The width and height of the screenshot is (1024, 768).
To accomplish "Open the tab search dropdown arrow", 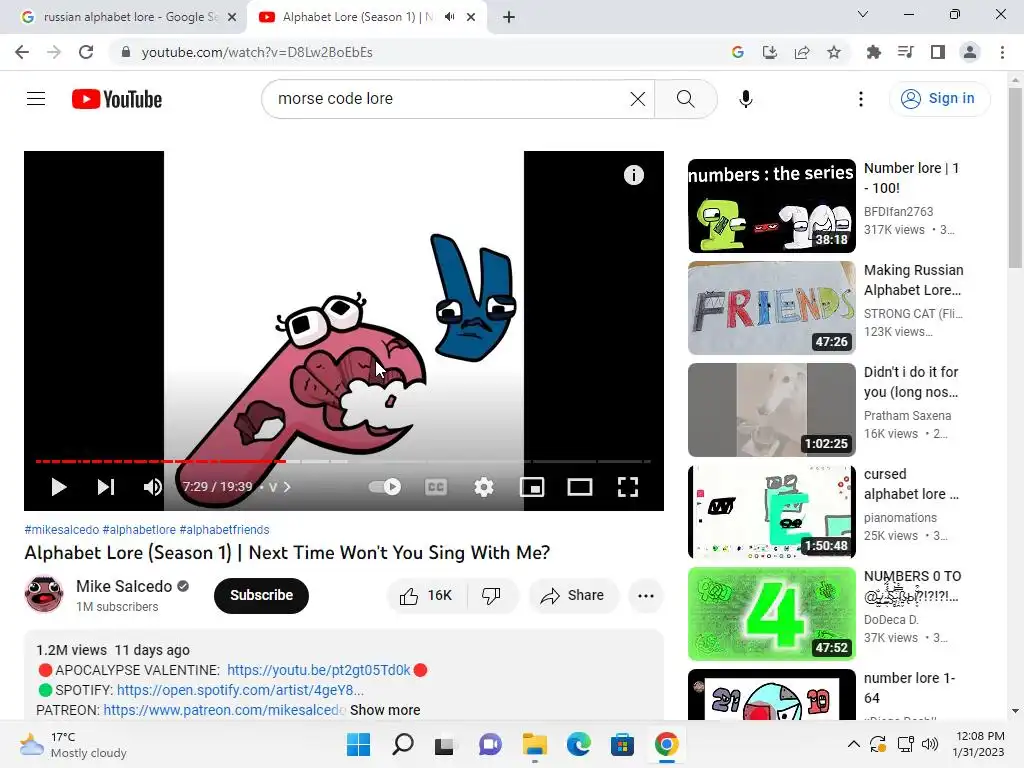I will tap(863, 14).
